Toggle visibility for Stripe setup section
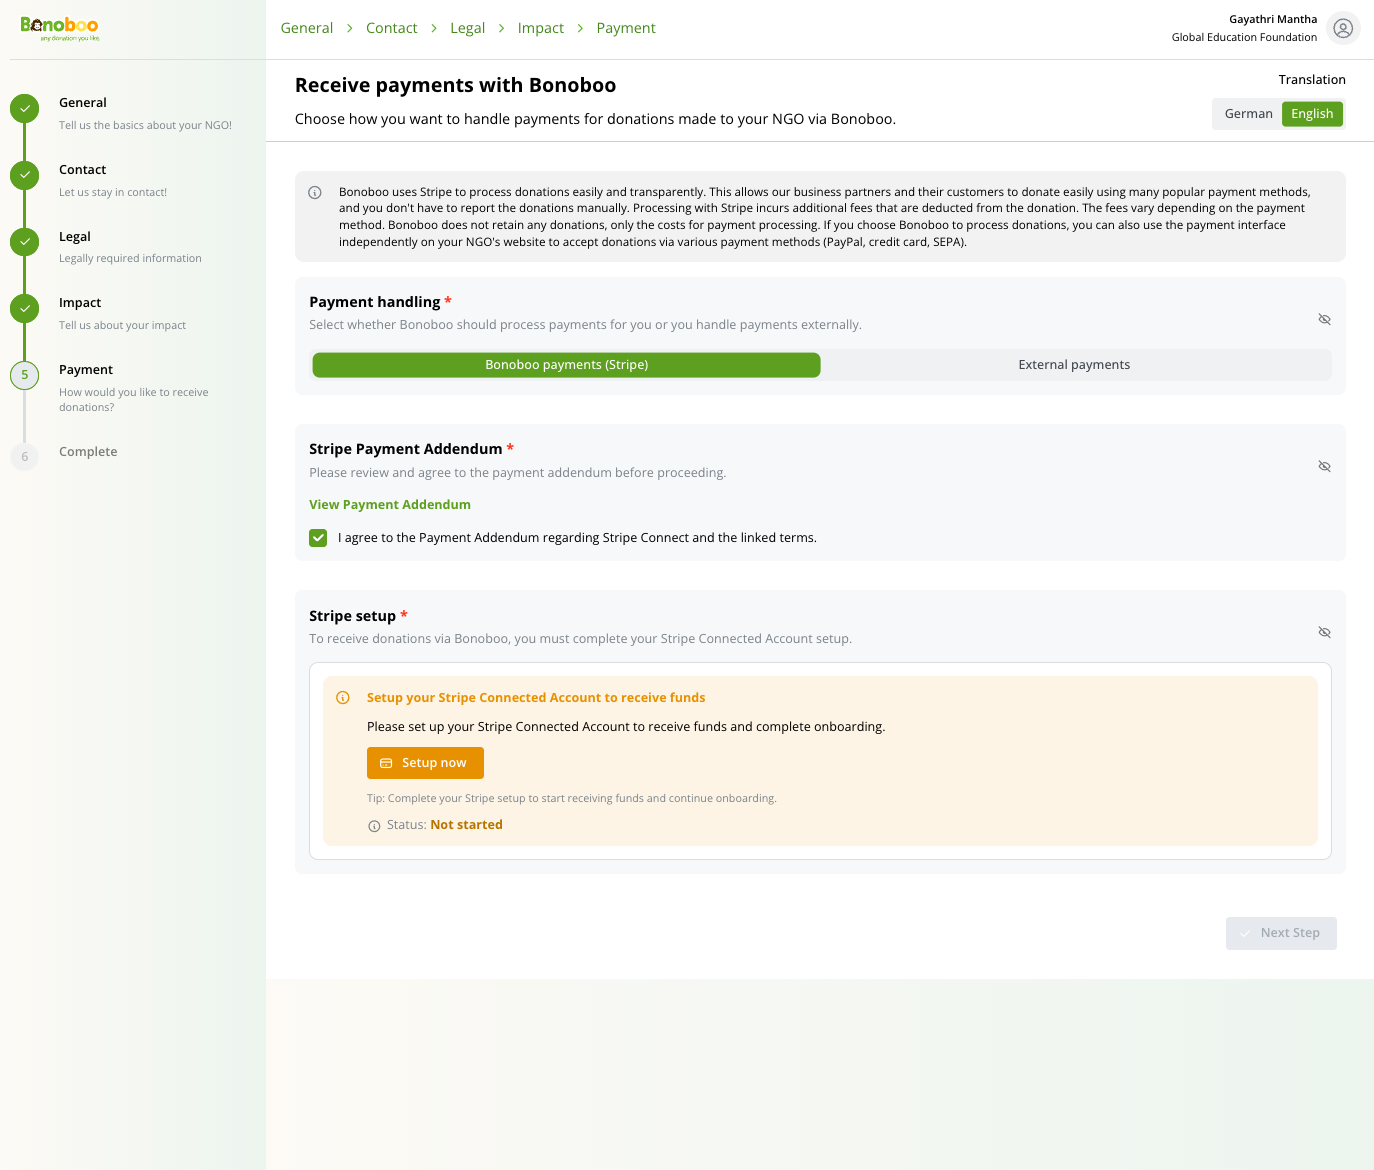This screenshot has width=1374, height=1170. pyautogui.click(x=1324, y=632)
